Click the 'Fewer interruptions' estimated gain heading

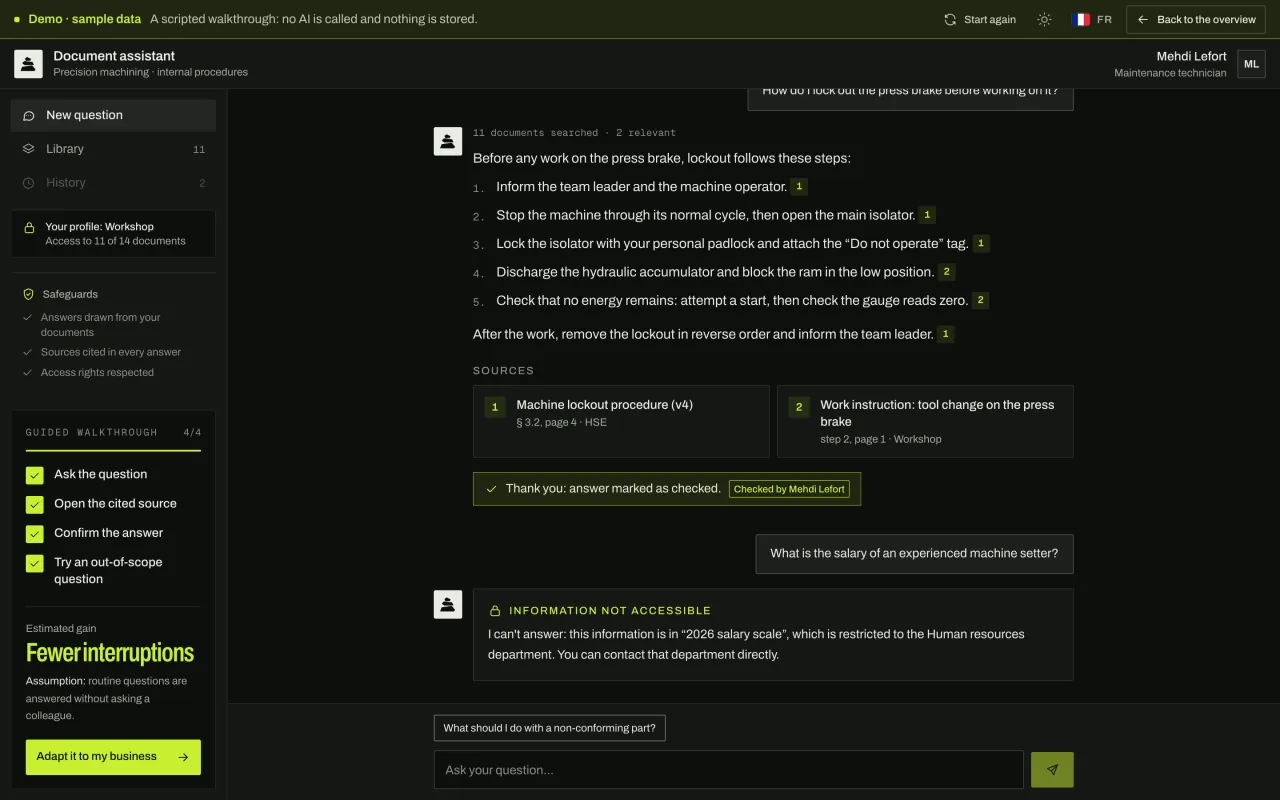tap(110, 653)
